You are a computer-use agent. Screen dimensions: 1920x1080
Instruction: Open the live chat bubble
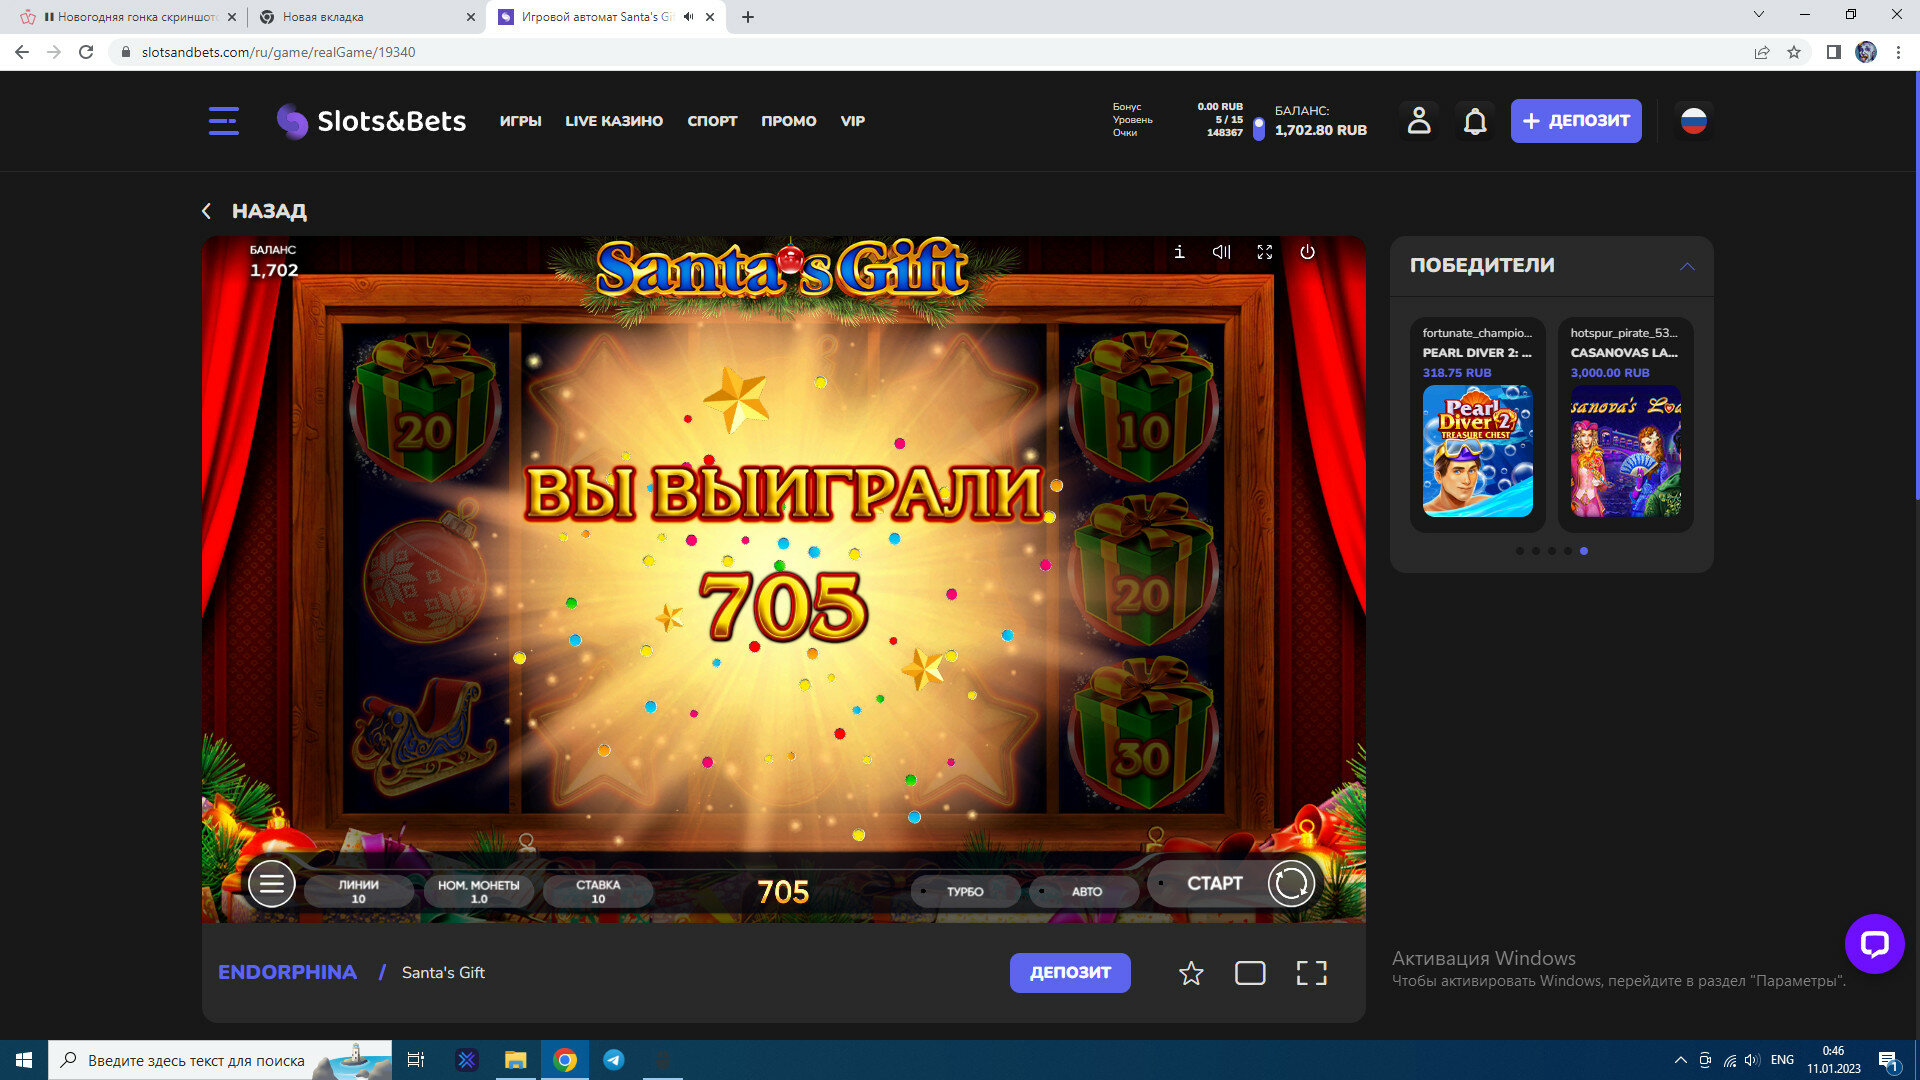click(x=1874, y=943)
